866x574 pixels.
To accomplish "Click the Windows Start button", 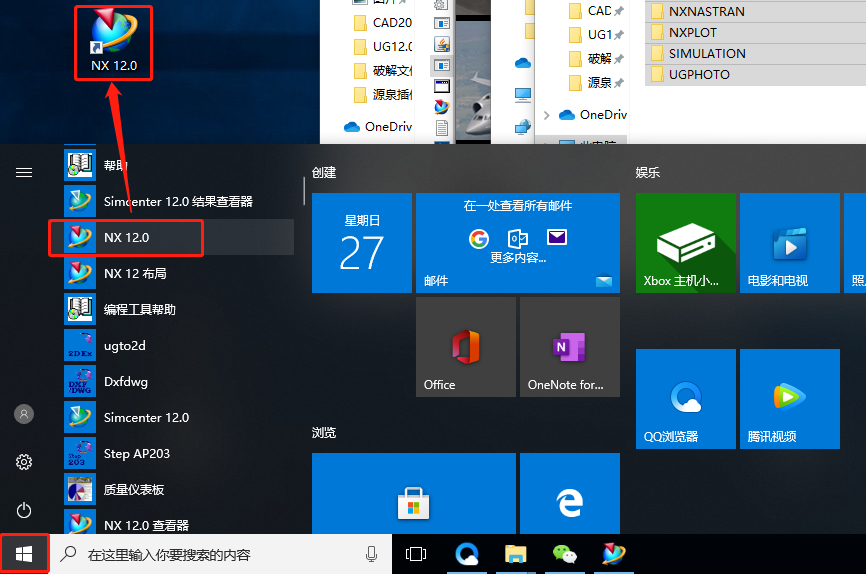I will [24, 554].
